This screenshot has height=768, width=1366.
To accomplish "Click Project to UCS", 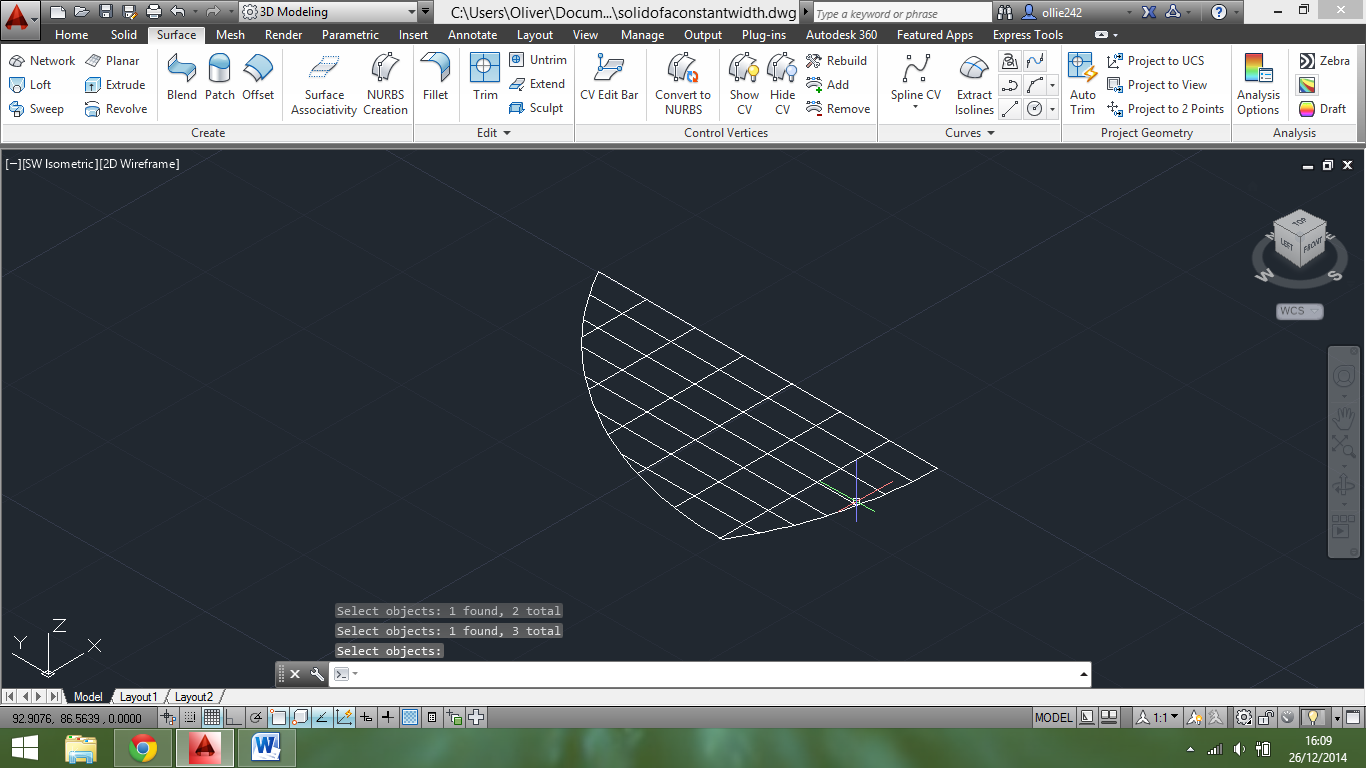I will pyautogui.click(x=1156, y=61).
